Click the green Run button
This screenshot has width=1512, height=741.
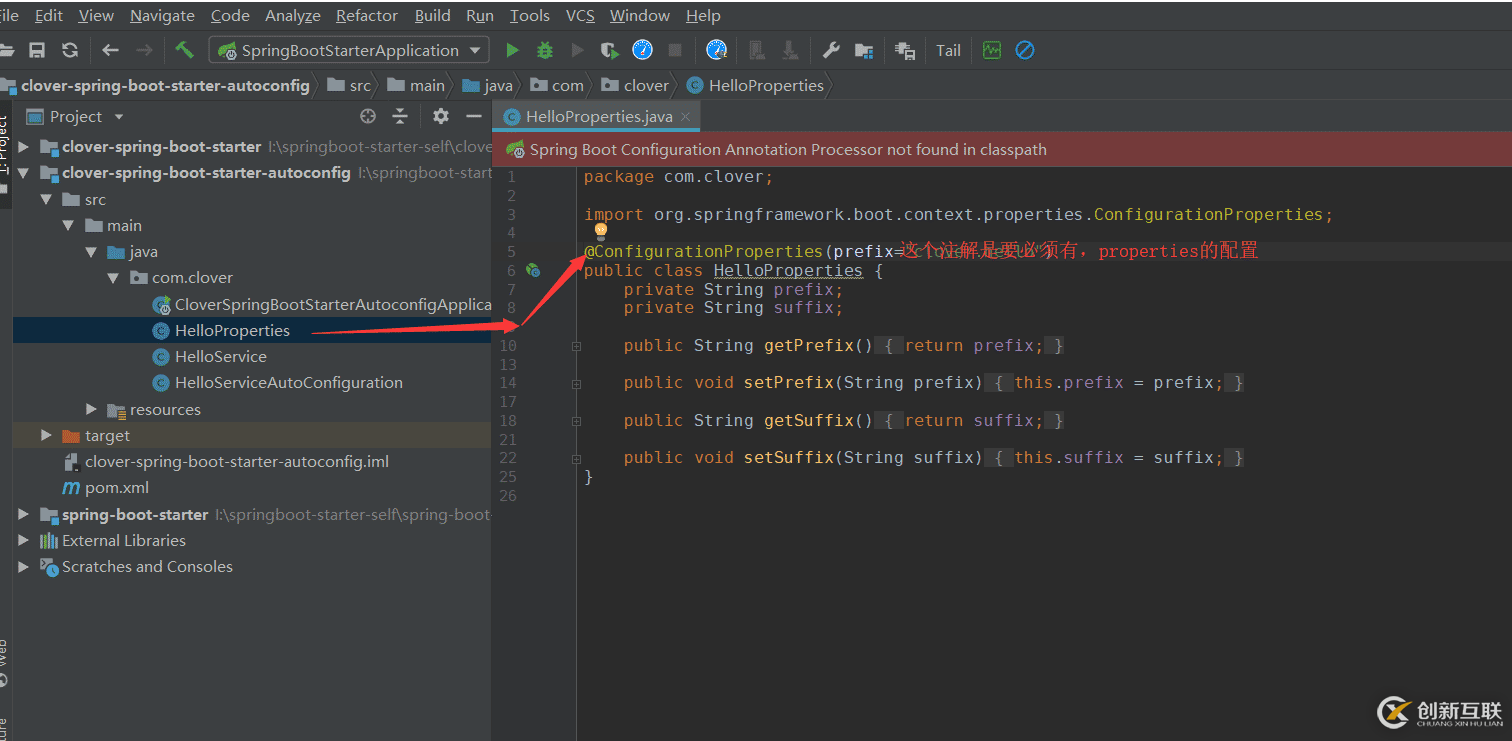pyautogui.click(x=512, y=50)
